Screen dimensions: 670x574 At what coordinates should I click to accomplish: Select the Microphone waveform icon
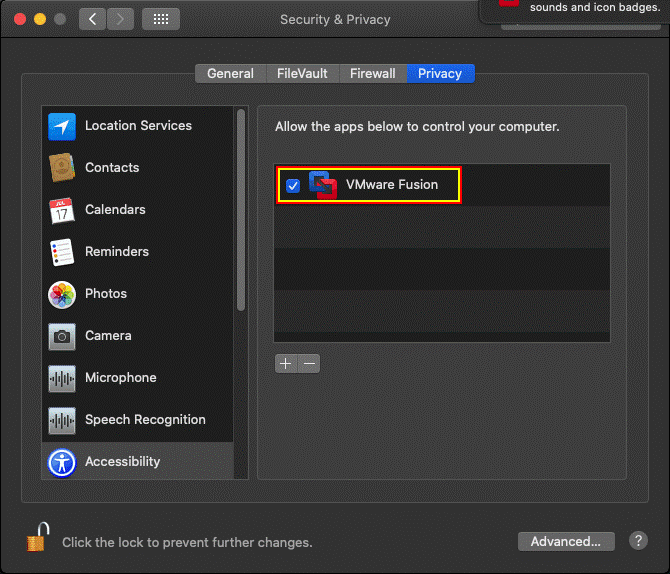coord(62,378)
